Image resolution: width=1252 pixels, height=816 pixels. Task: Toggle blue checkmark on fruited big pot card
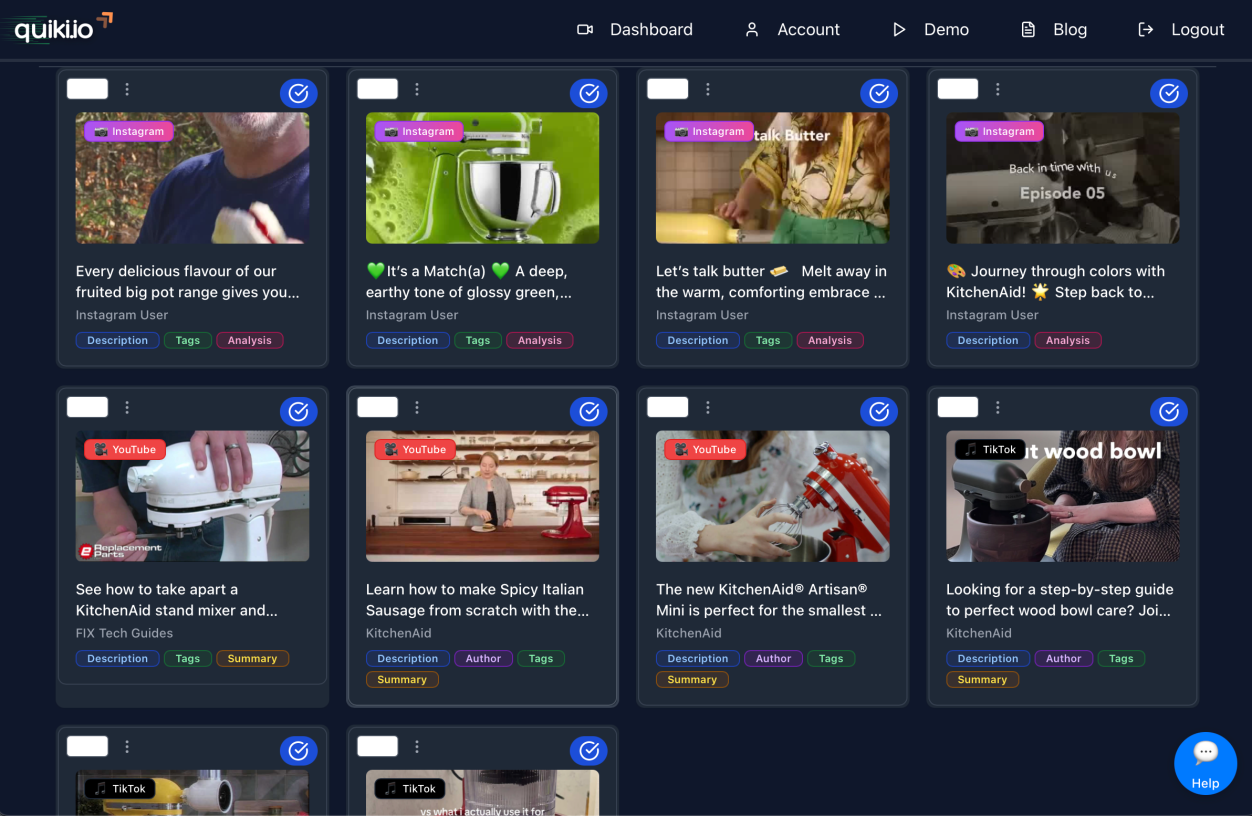point(299,93)
